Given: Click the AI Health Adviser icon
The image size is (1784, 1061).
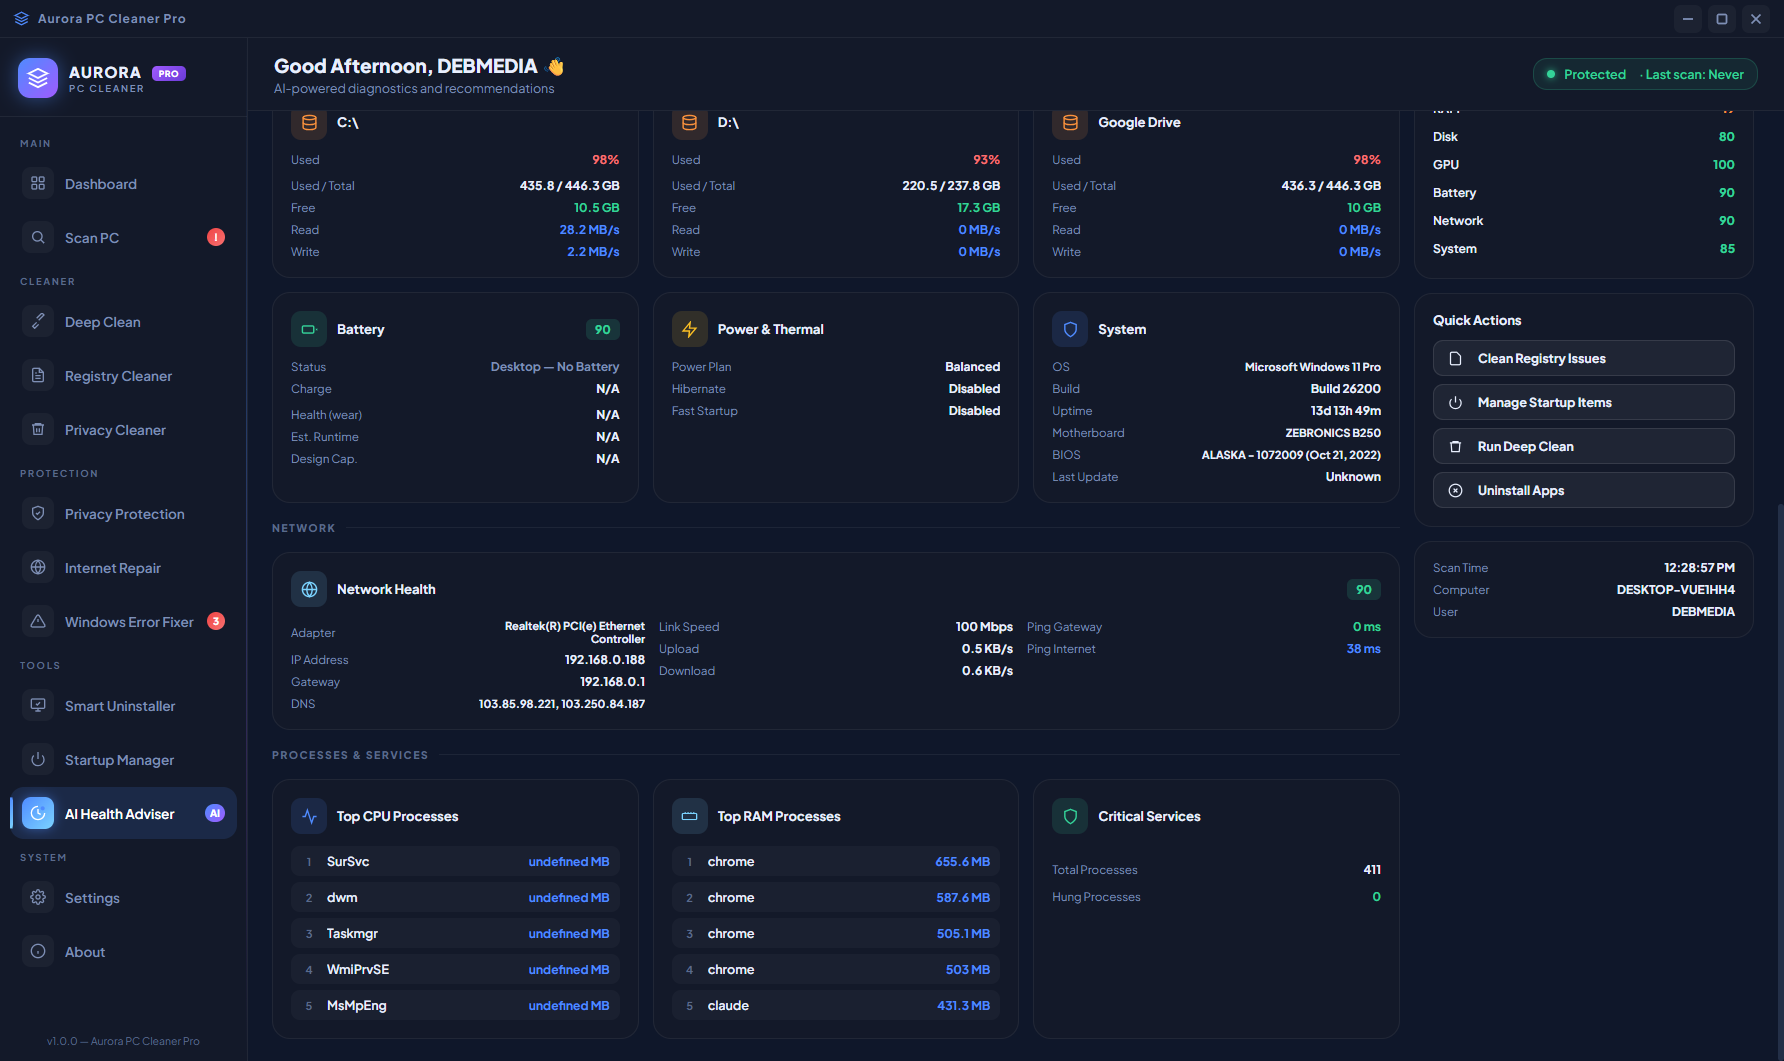Looking at the screenshot, I should tap(38, 814).
